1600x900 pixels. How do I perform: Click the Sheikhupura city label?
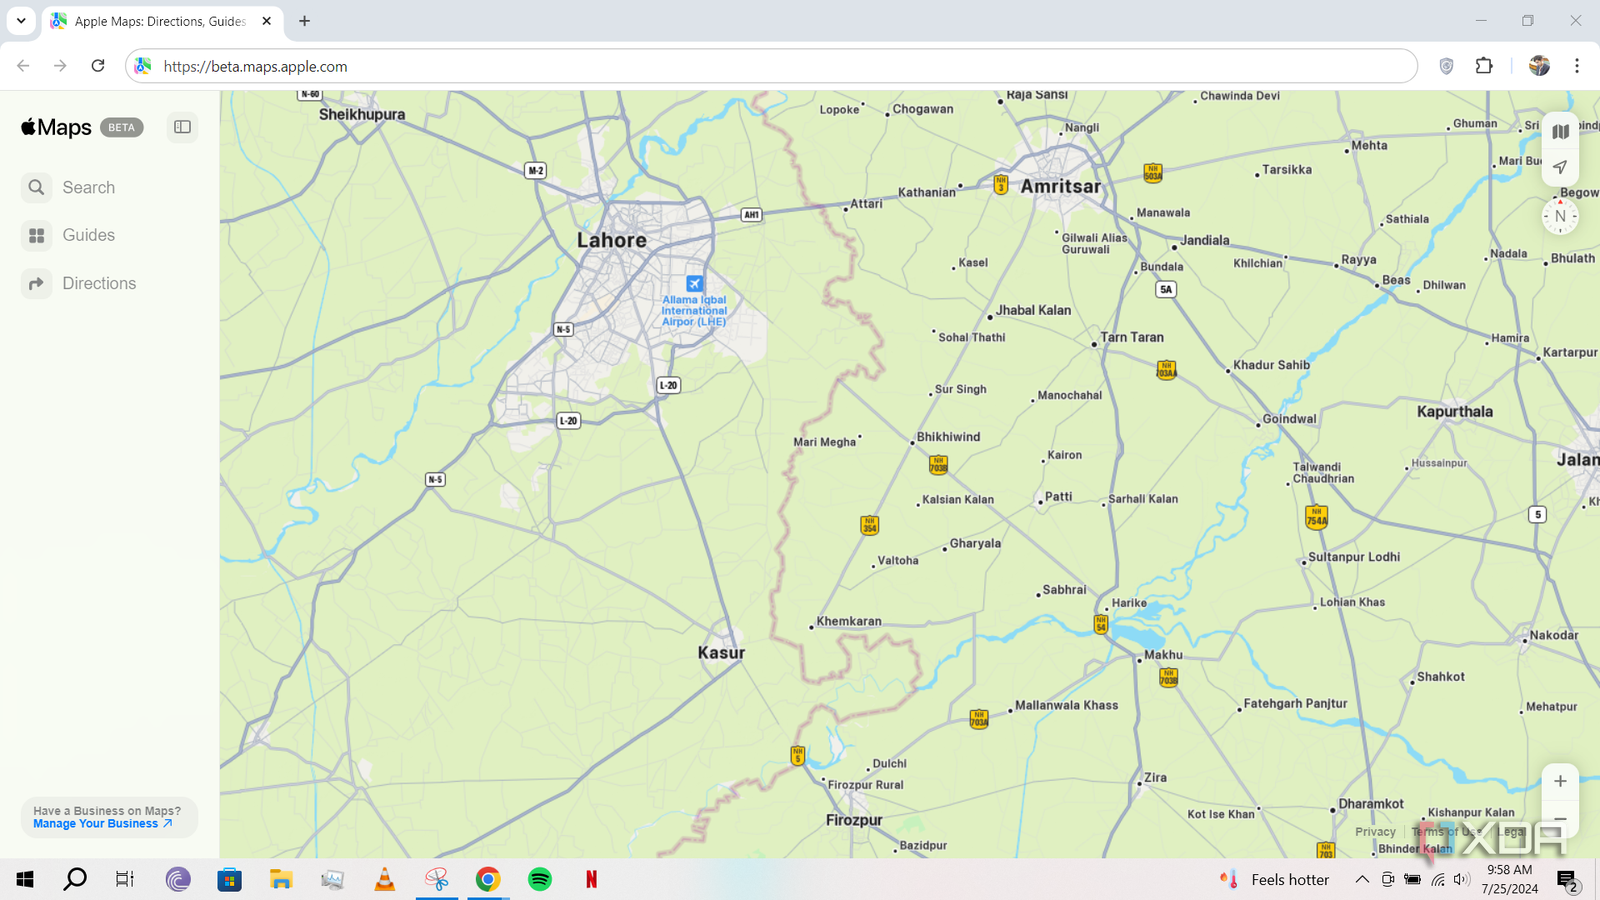[362, 114]
